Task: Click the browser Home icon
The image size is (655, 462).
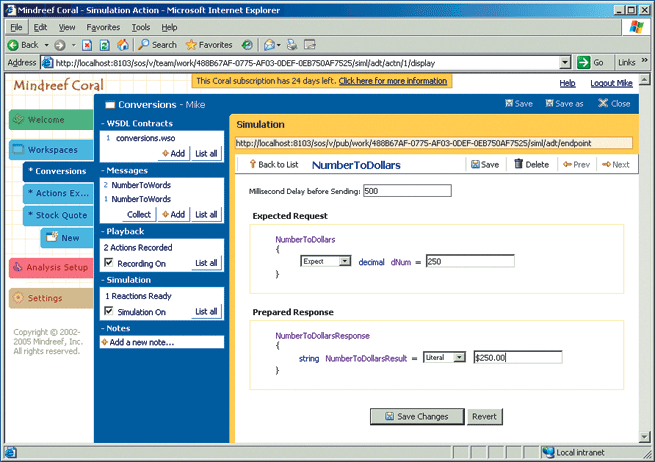Action: [122, 45]
